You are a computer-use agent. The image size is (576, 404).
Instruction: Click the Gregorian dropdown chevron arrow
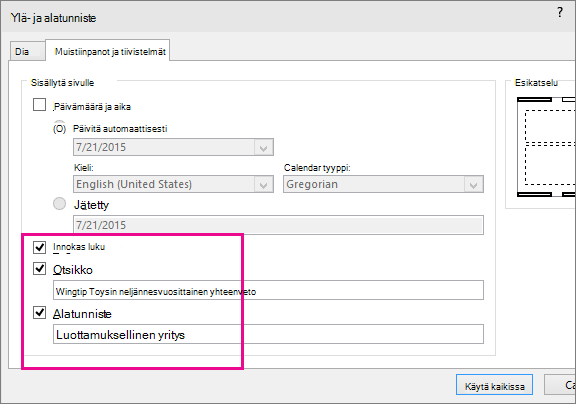473,184
